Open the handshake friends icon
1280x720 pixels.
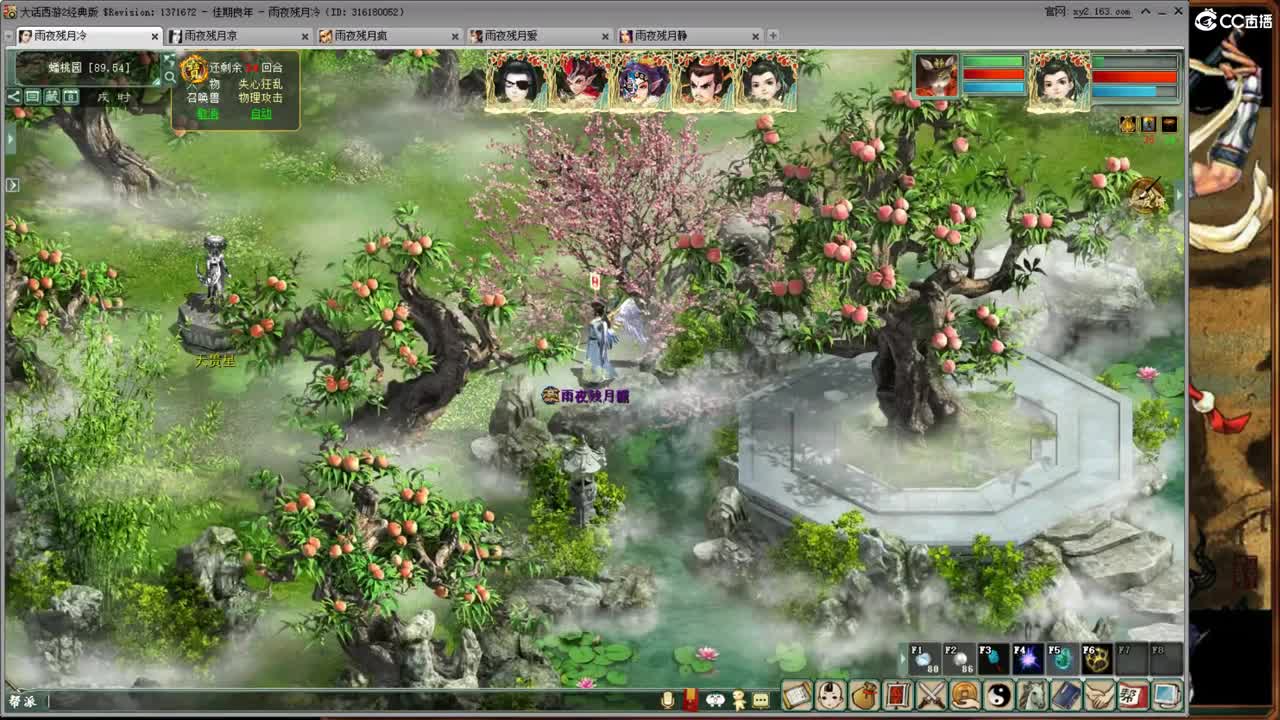tap(1100, 694)
